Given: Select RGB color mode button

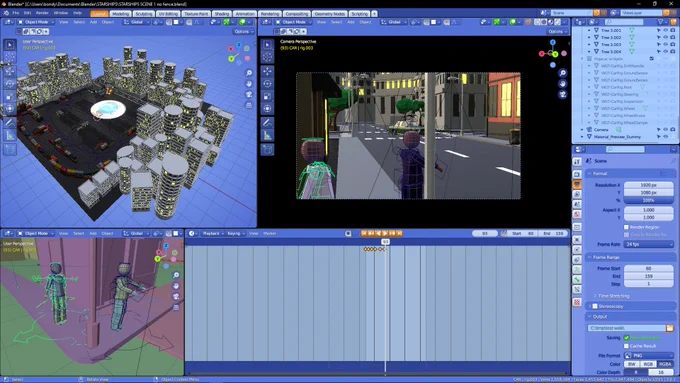Looking at the screenshot, I should (648, 364).
